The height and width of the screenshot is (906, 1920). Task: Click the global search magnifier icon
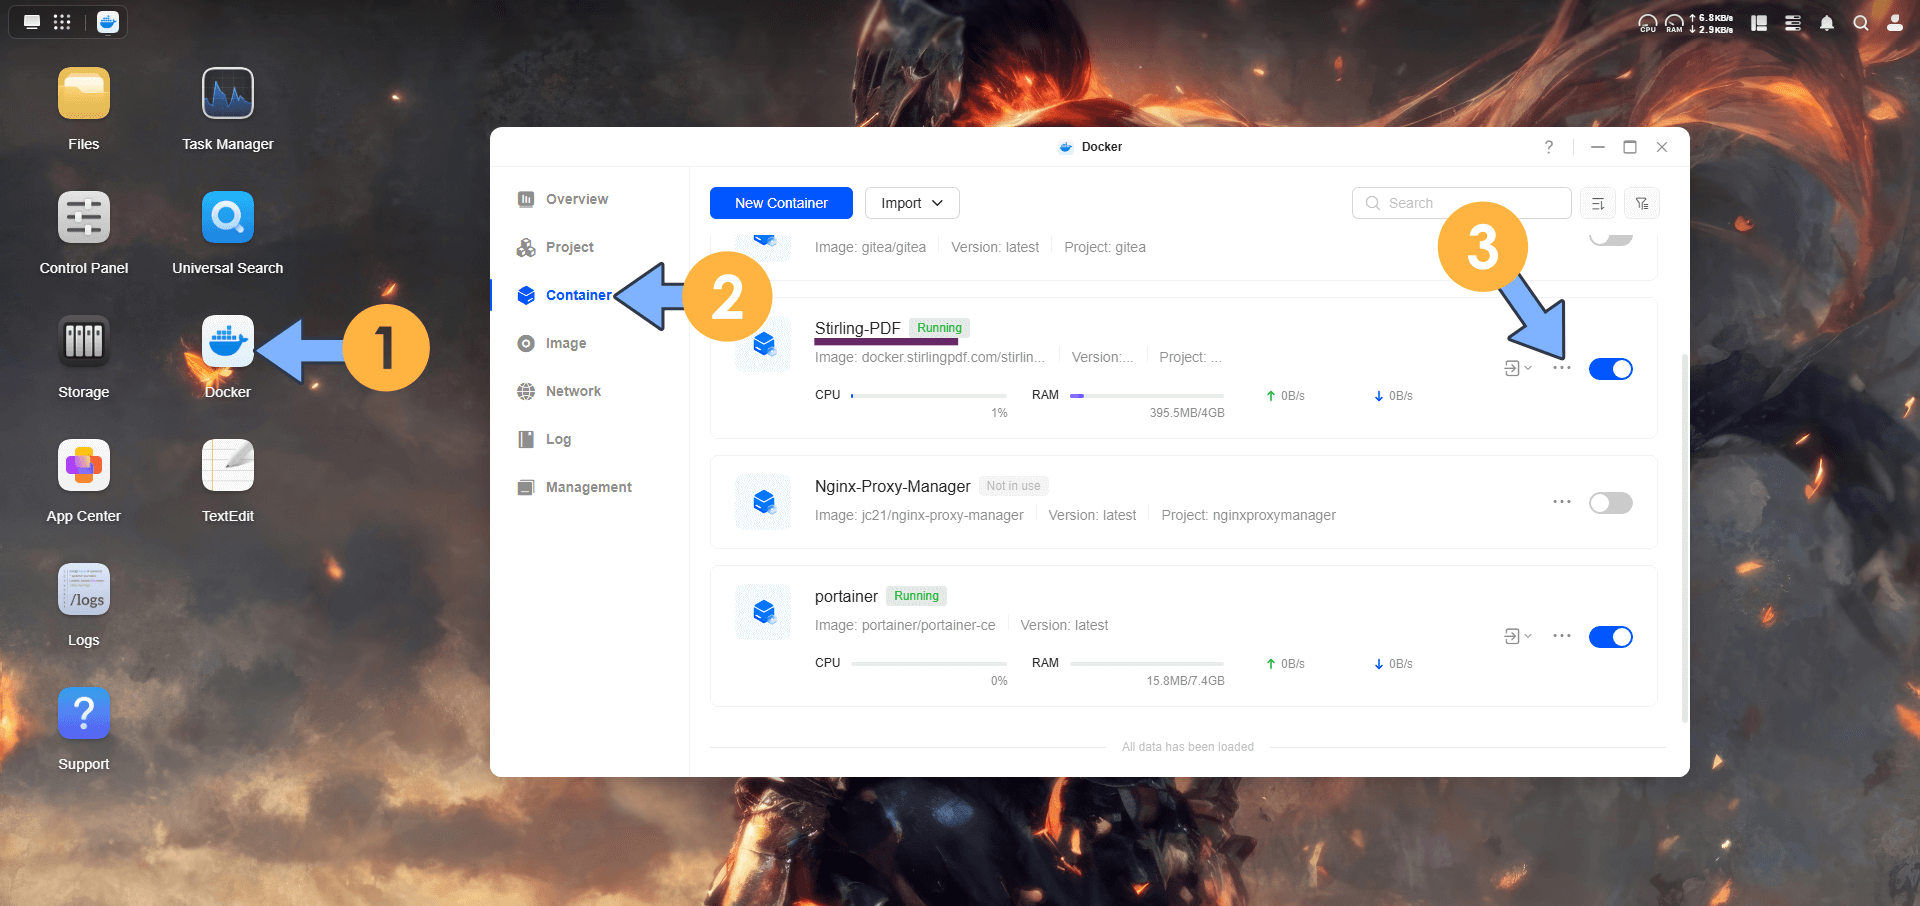click(x=1861, y=23)
